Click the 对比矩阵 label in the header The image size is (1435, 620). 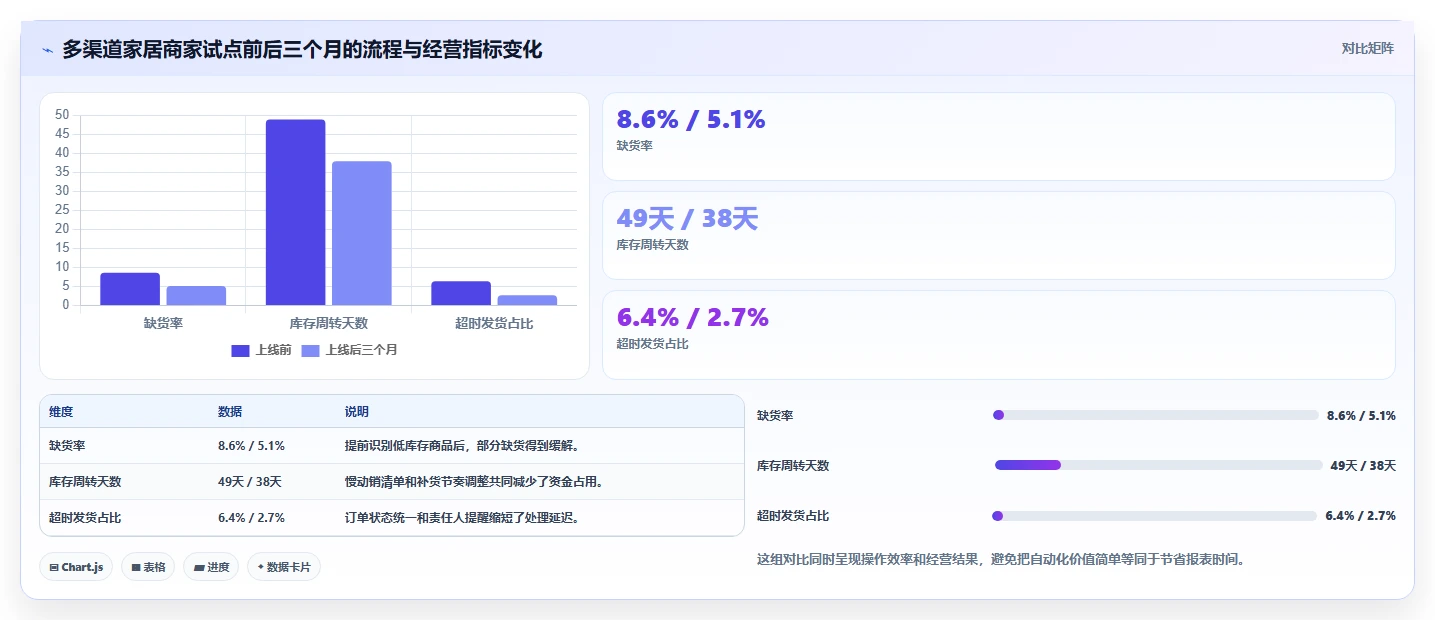click(1367, 48)
